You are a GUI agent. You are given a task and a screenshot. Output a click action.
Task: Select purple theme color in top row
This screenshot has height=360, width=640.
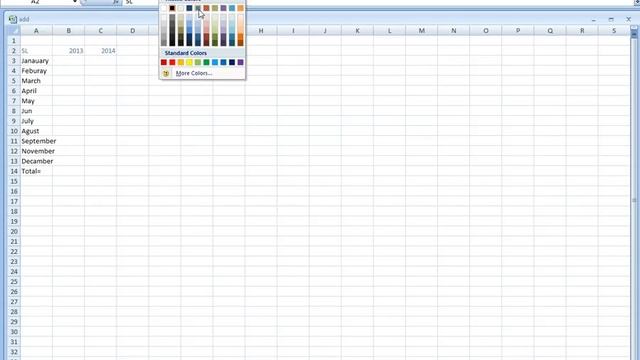(224, 8)
